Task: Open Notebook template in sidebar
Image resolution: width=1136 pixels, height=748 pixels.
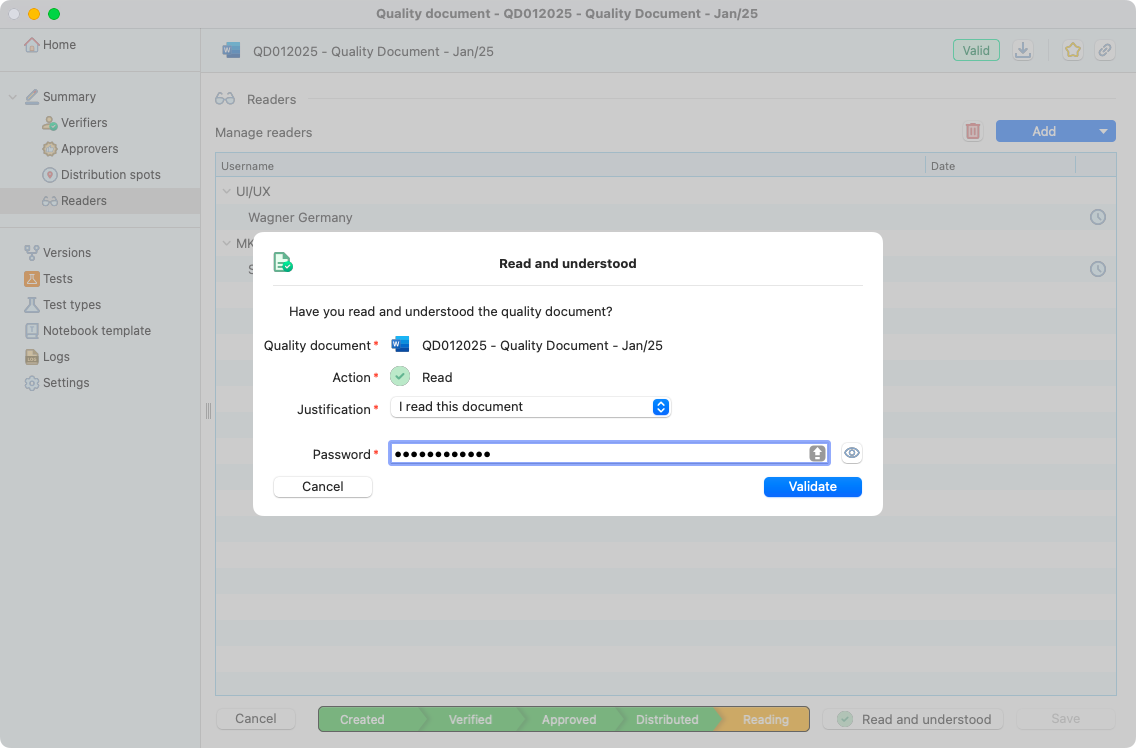Action: (96, 331)
